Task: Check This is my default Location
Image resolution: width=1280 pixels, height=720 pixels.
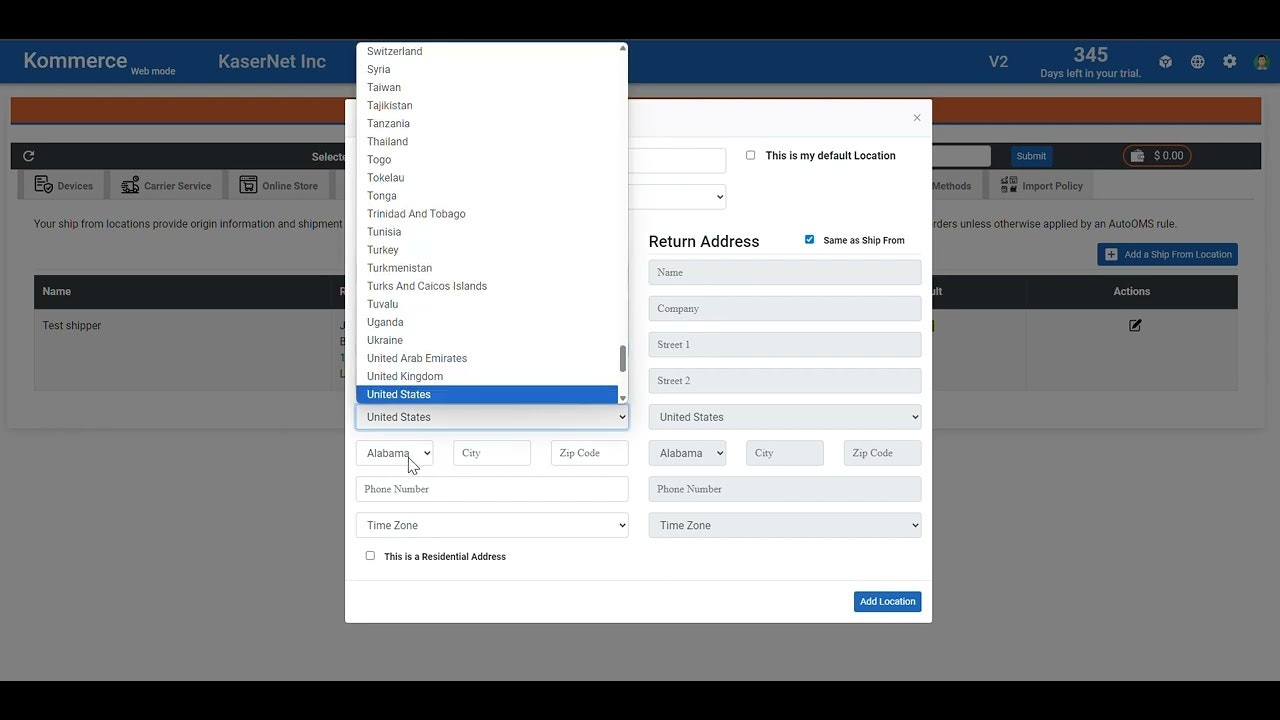Action: click(750, 155)
